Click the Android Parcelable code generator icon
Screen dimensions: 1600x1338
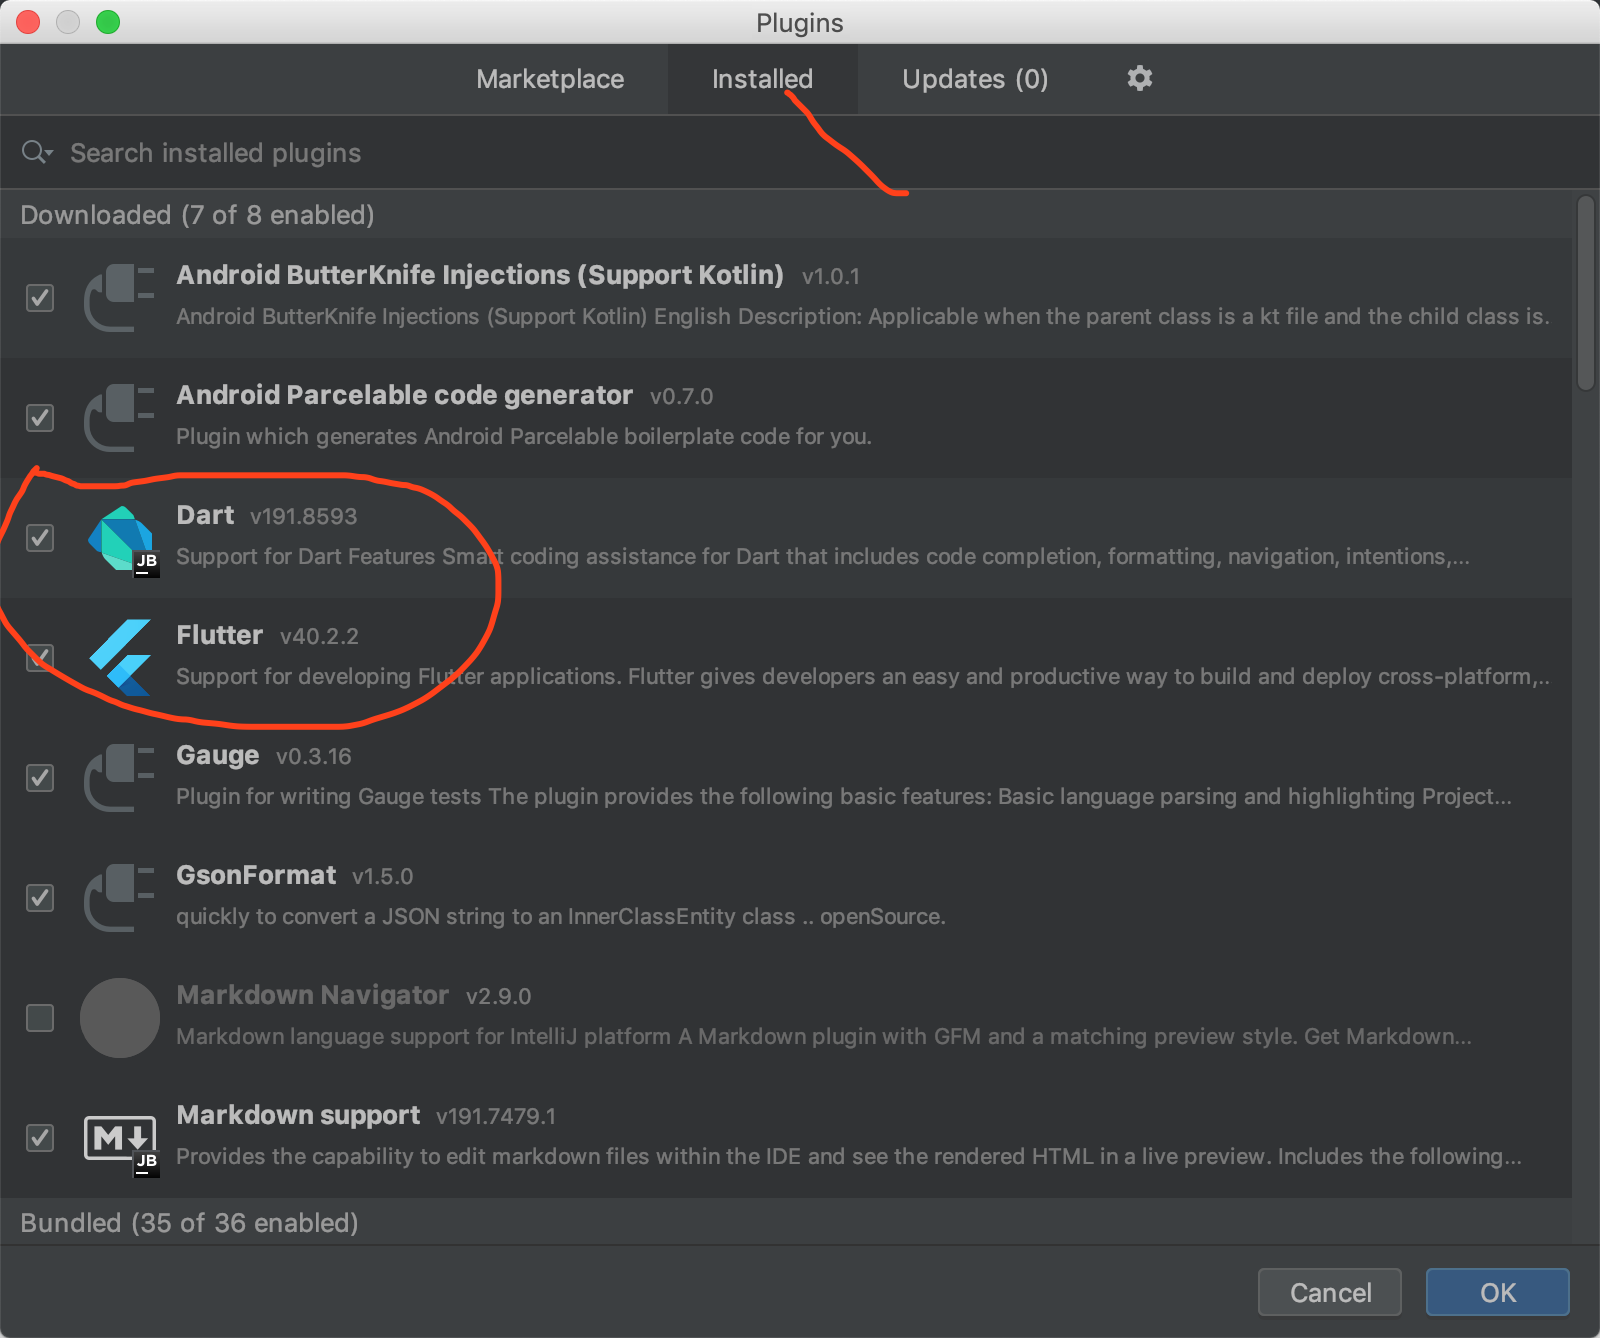(x=119, y=417)
